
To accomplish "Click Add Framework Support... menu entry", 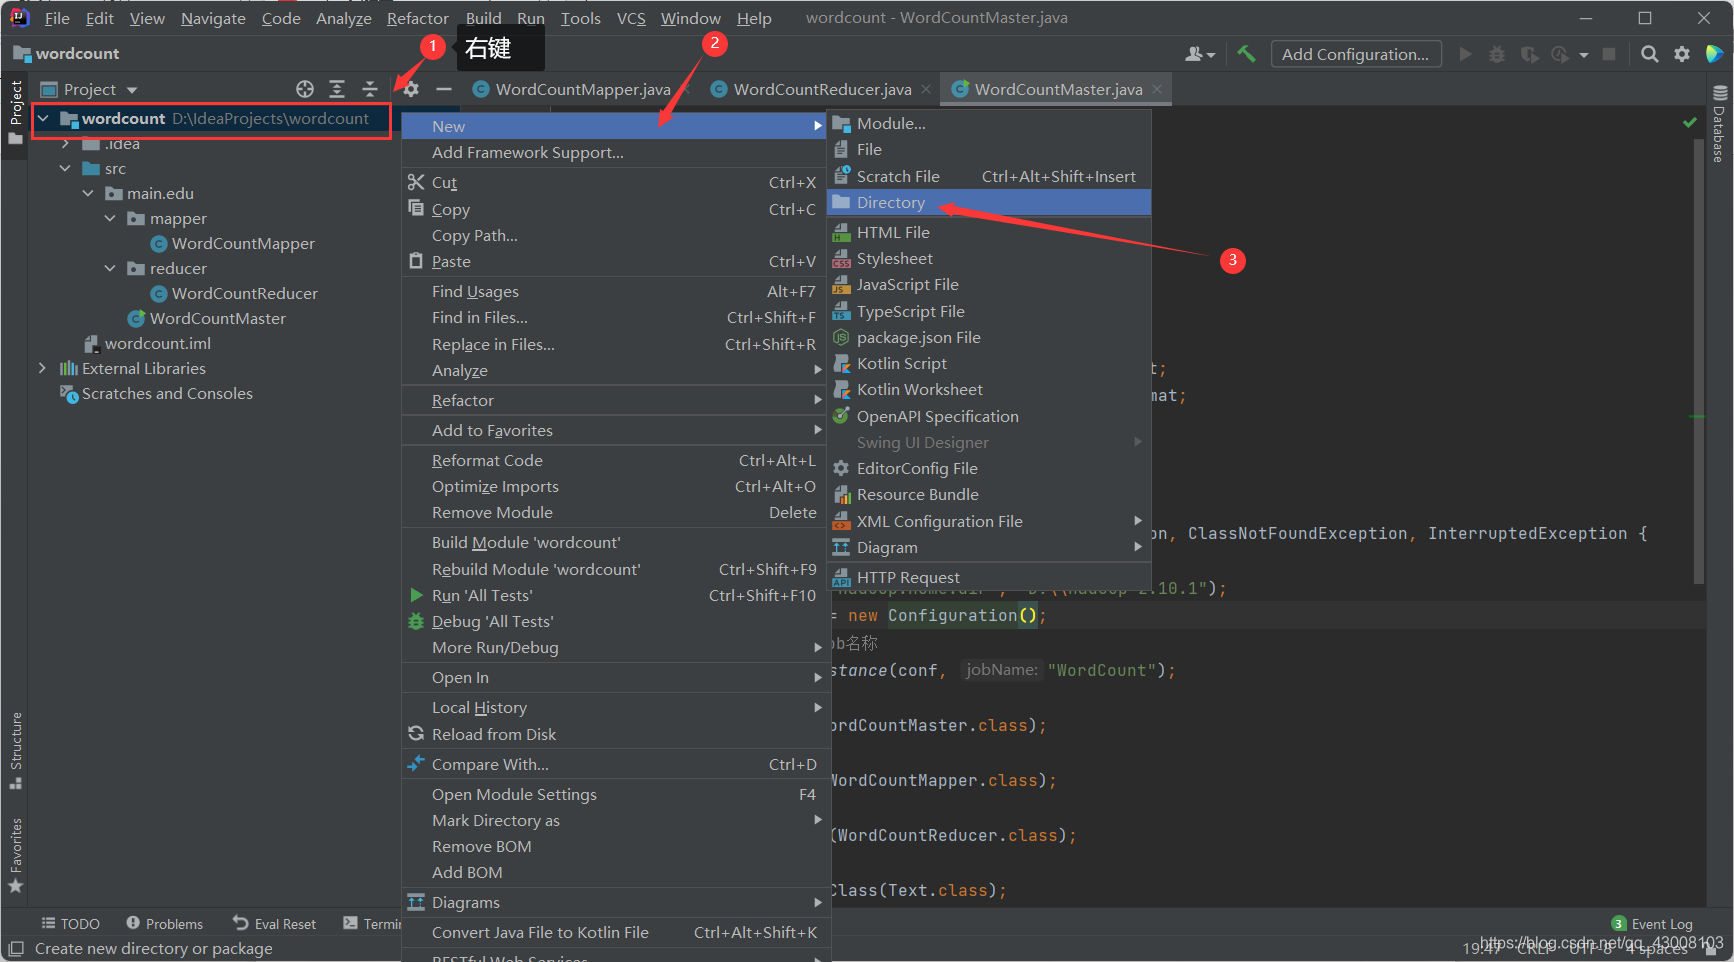I will [615, 152].
